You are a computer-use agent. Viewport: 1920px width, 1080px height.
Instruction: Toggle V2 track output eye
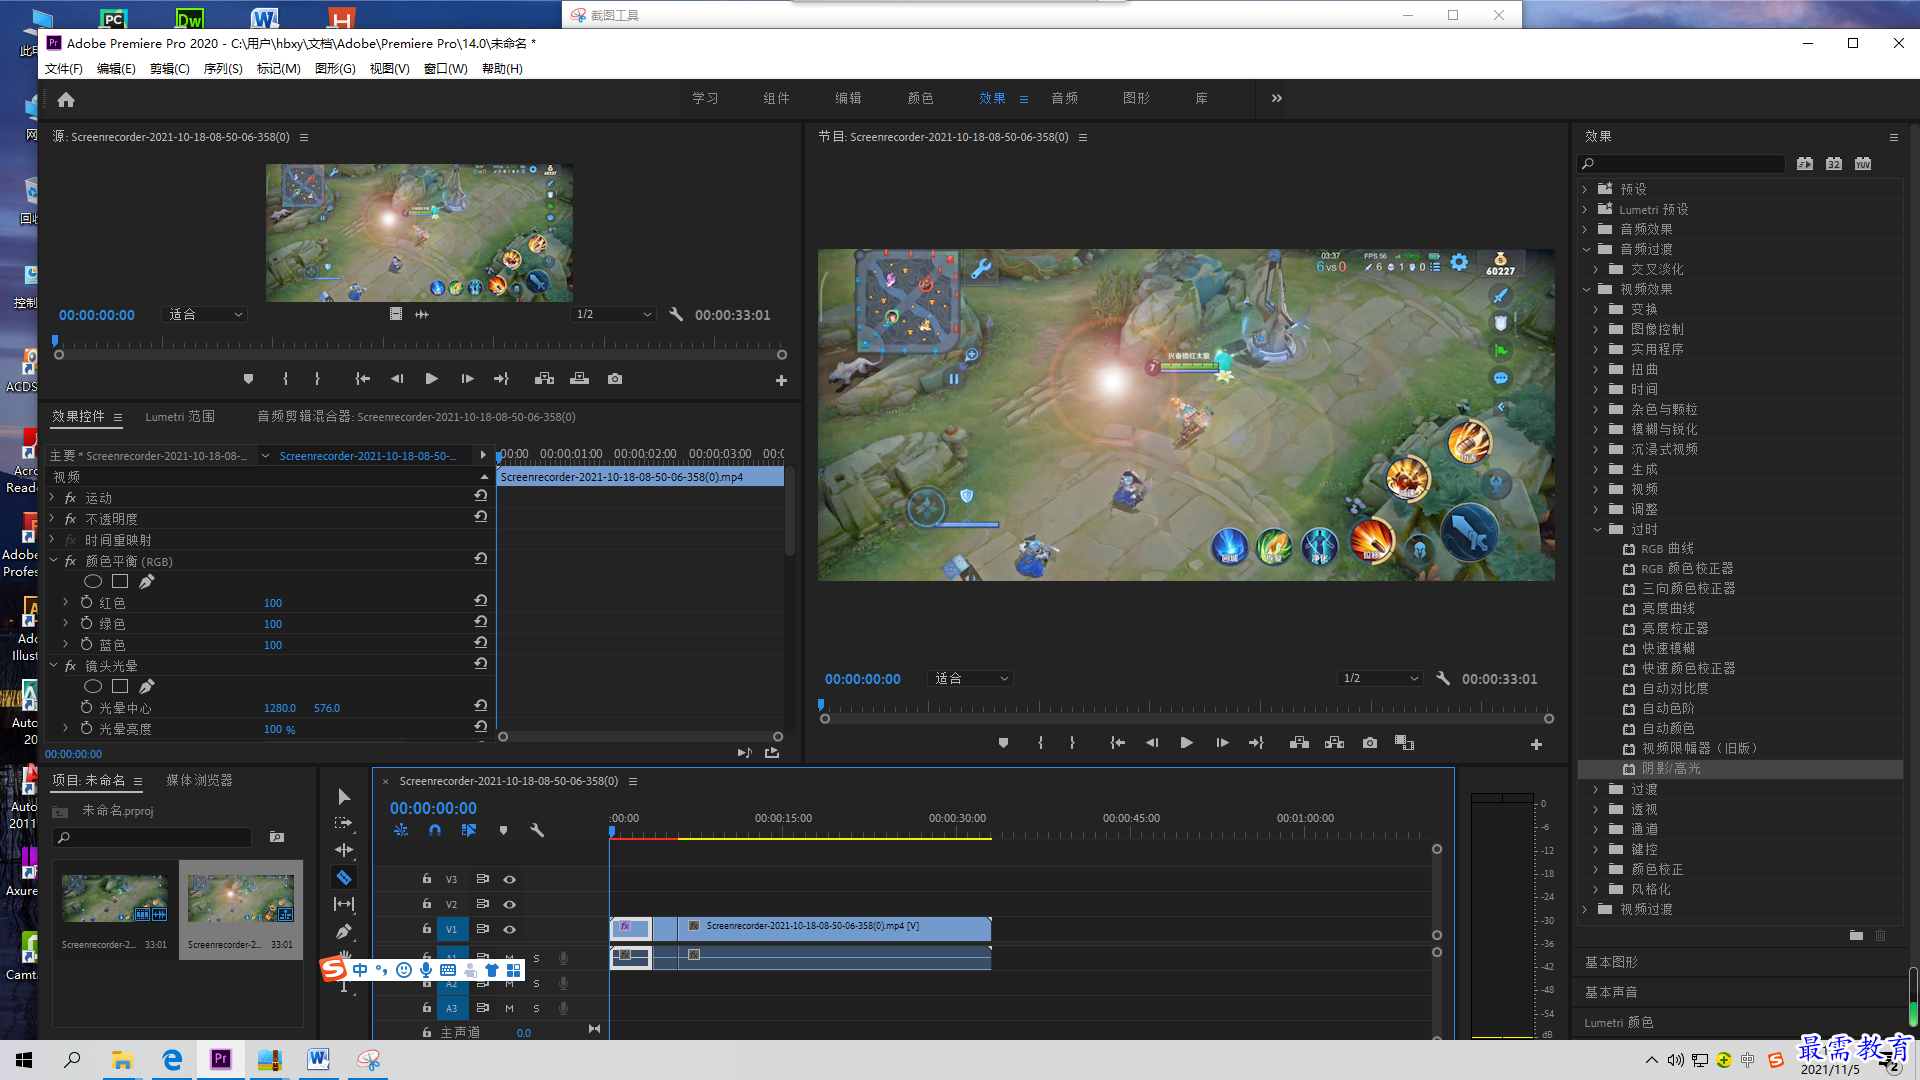pos(509,904)
